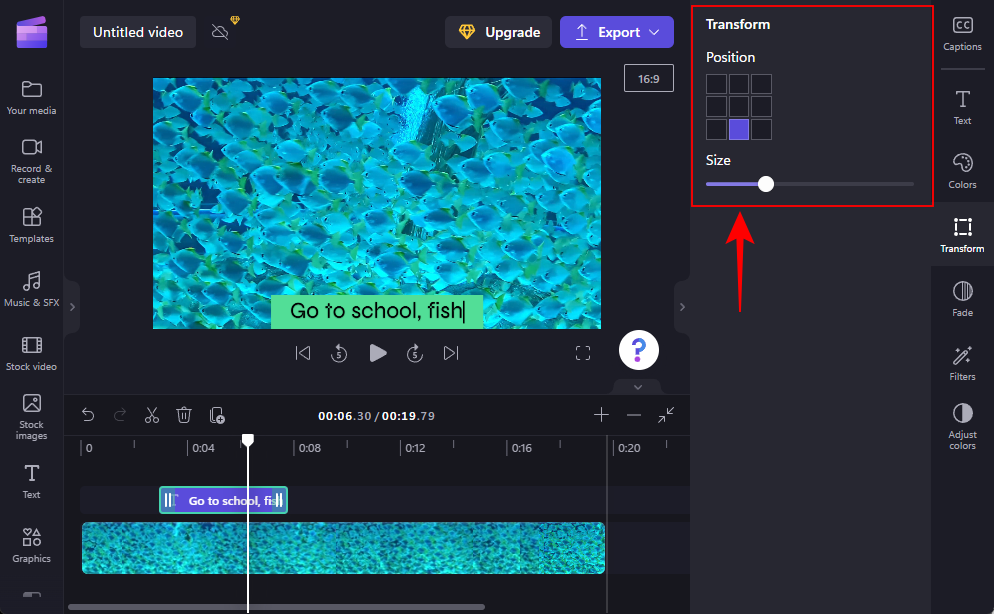Select the bottom-right position grid cell

[762, 130]
